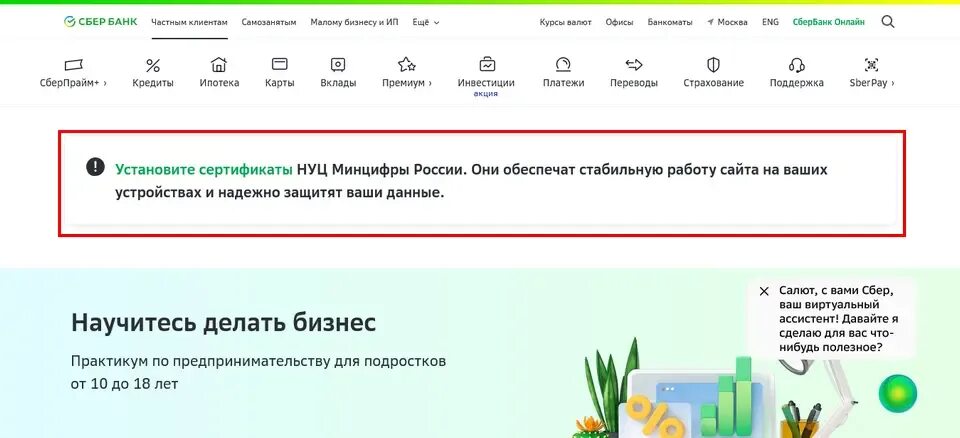Open the Sberbank logo home link
Viewport: 960px width, 438px height.
point(100,22)
